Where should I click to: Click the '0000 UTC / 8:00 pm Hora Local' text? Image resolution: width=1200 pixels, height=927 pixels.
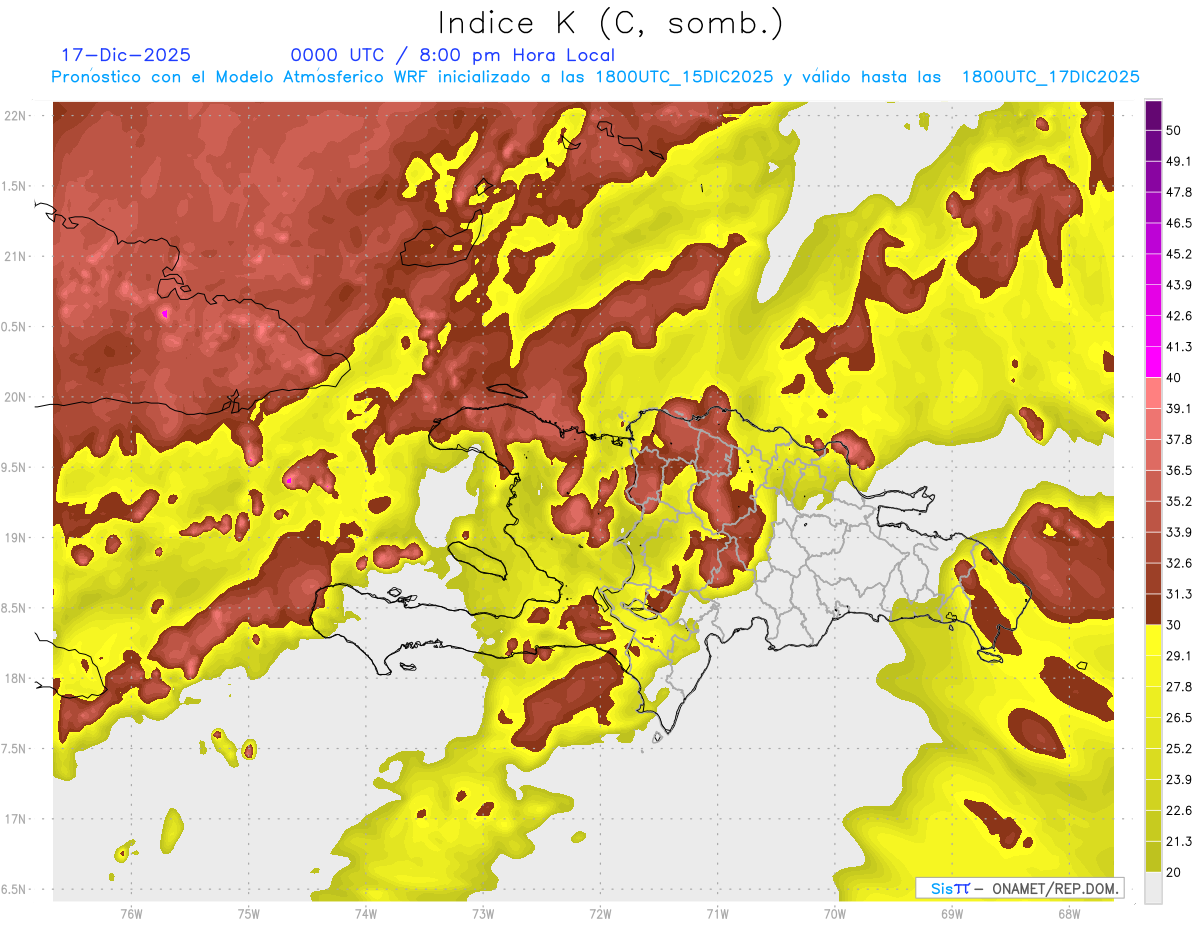click(453, 55)
